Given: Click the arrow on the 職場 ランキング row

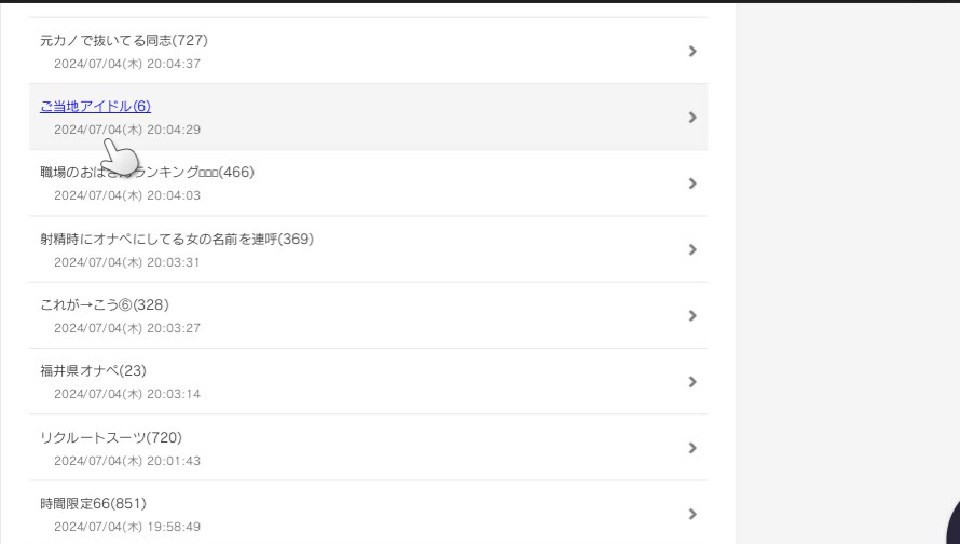Looking at the screenshot, I should 692,183.
